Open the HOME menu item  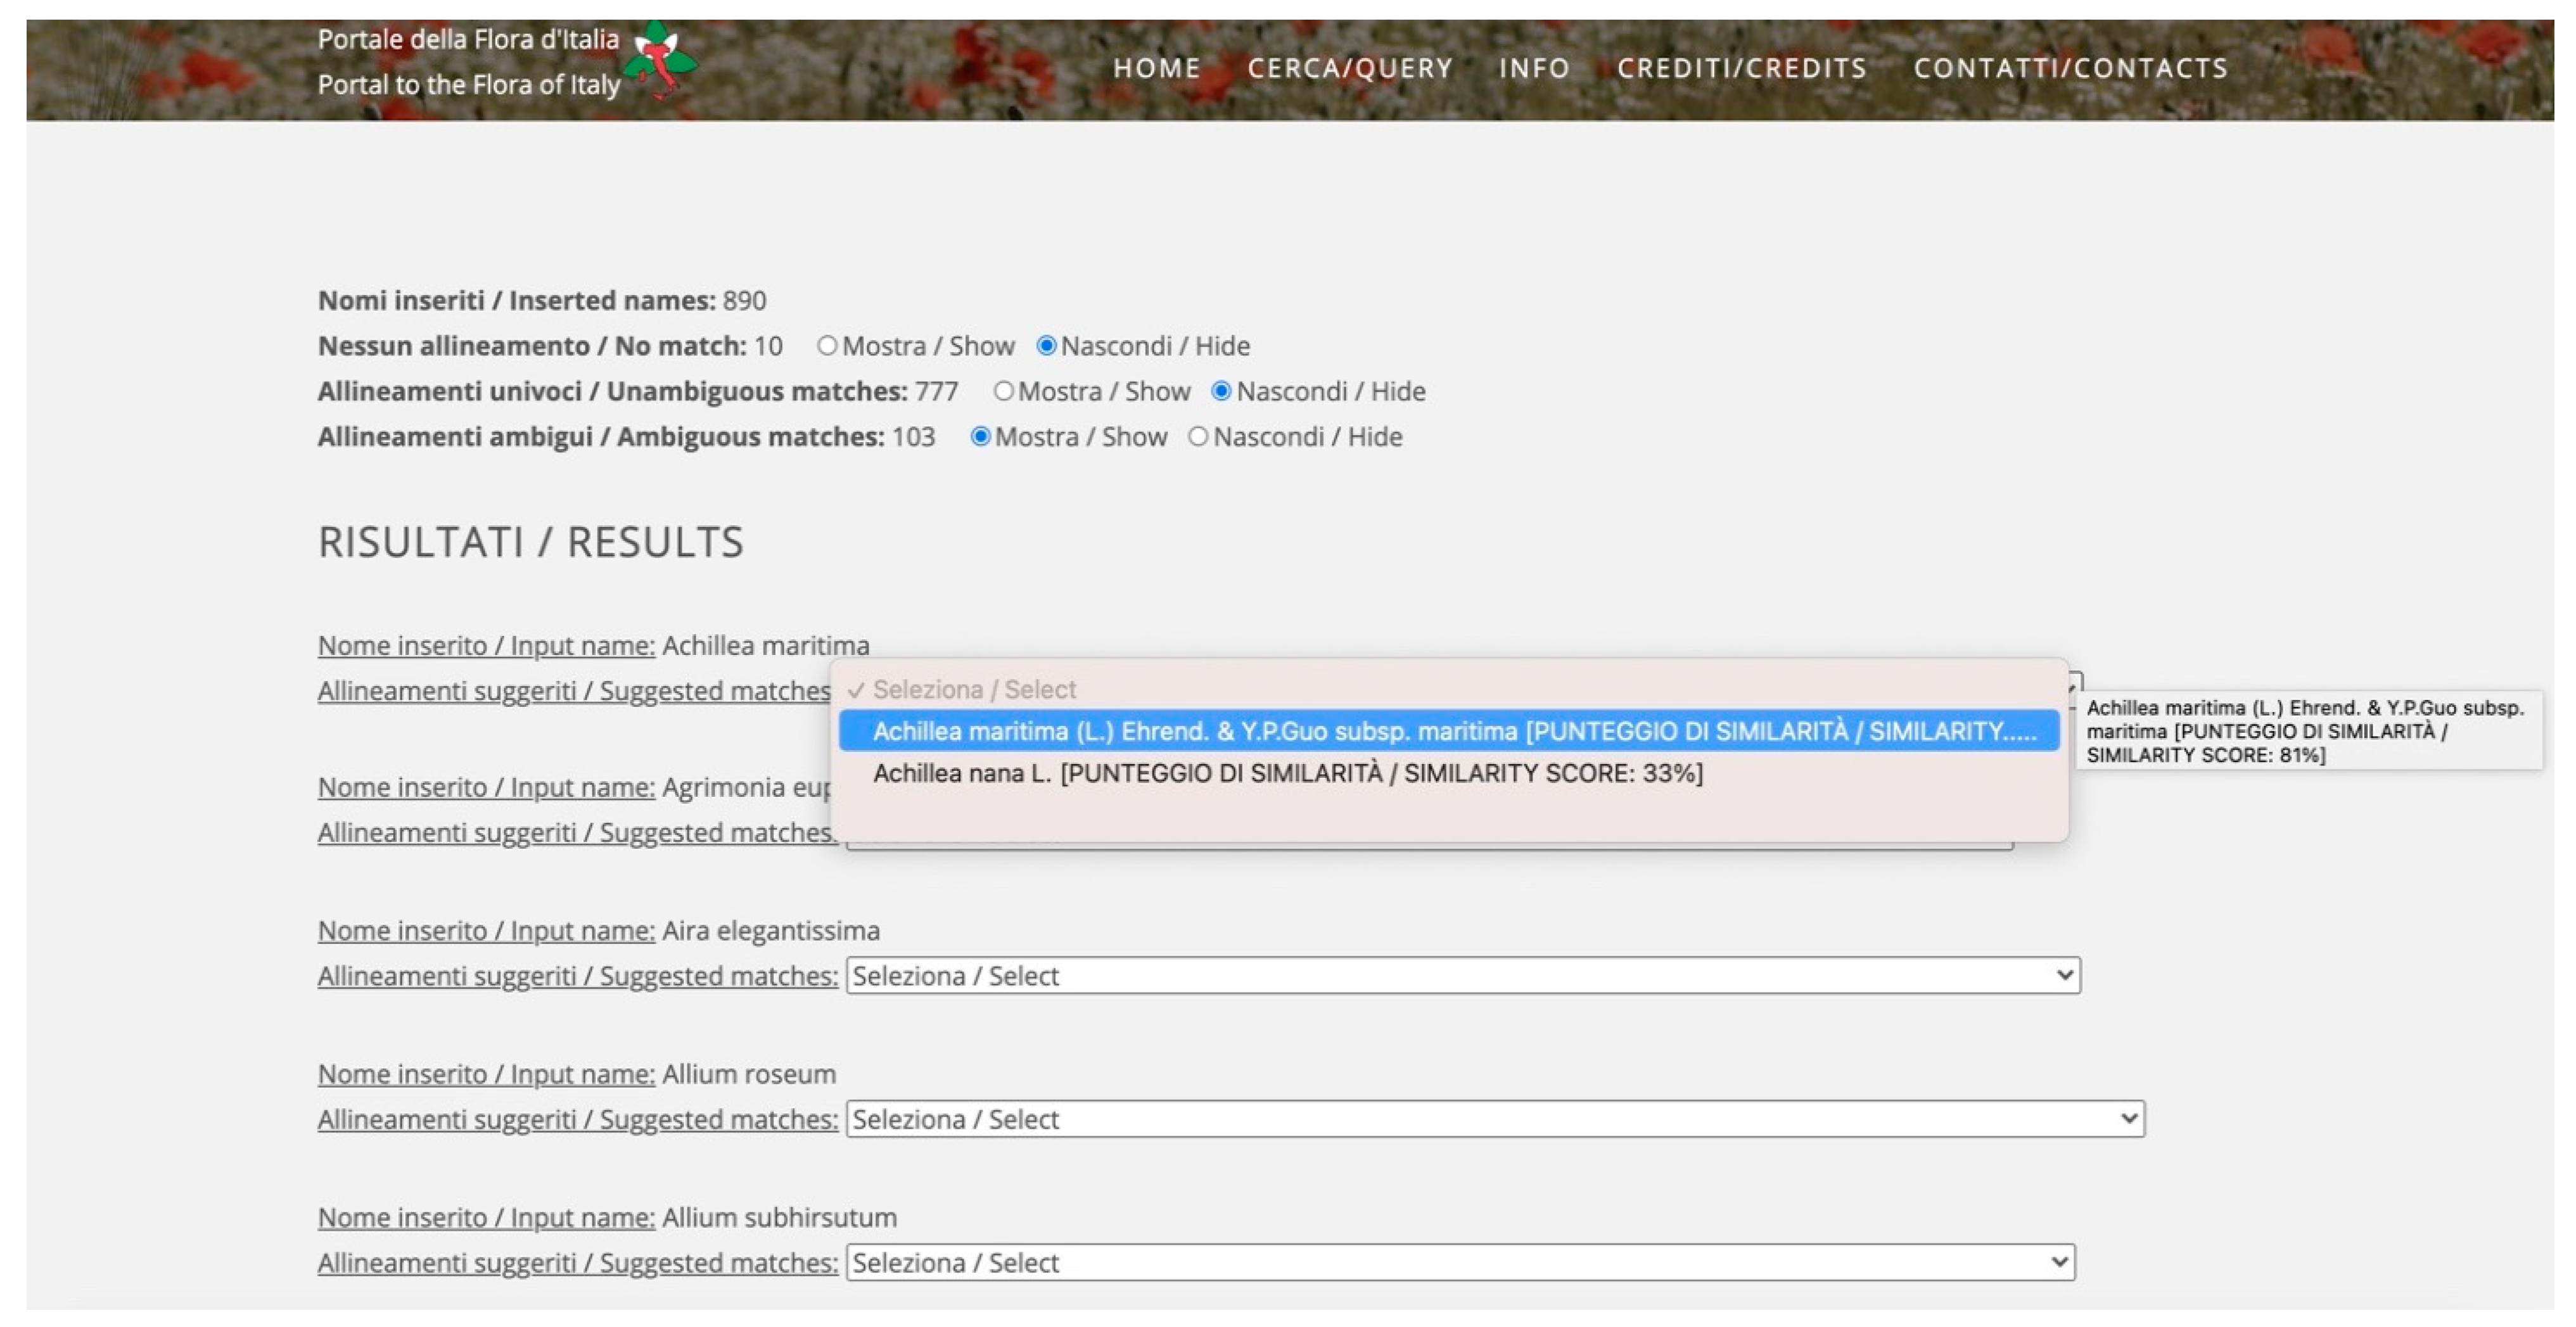coord(1156,68)
